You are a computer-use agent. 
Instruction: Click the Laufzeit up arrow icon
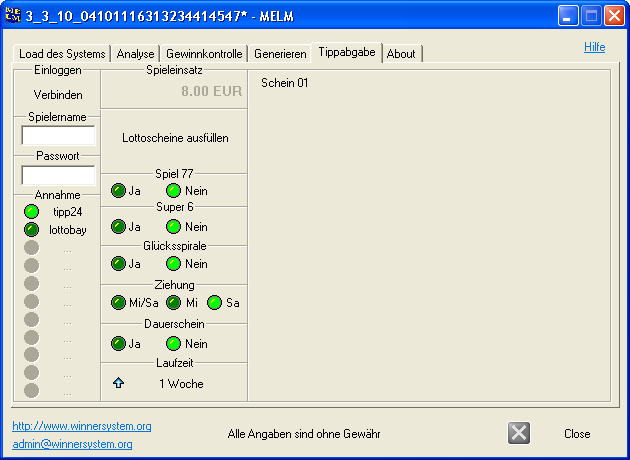(x=118, y=383)
